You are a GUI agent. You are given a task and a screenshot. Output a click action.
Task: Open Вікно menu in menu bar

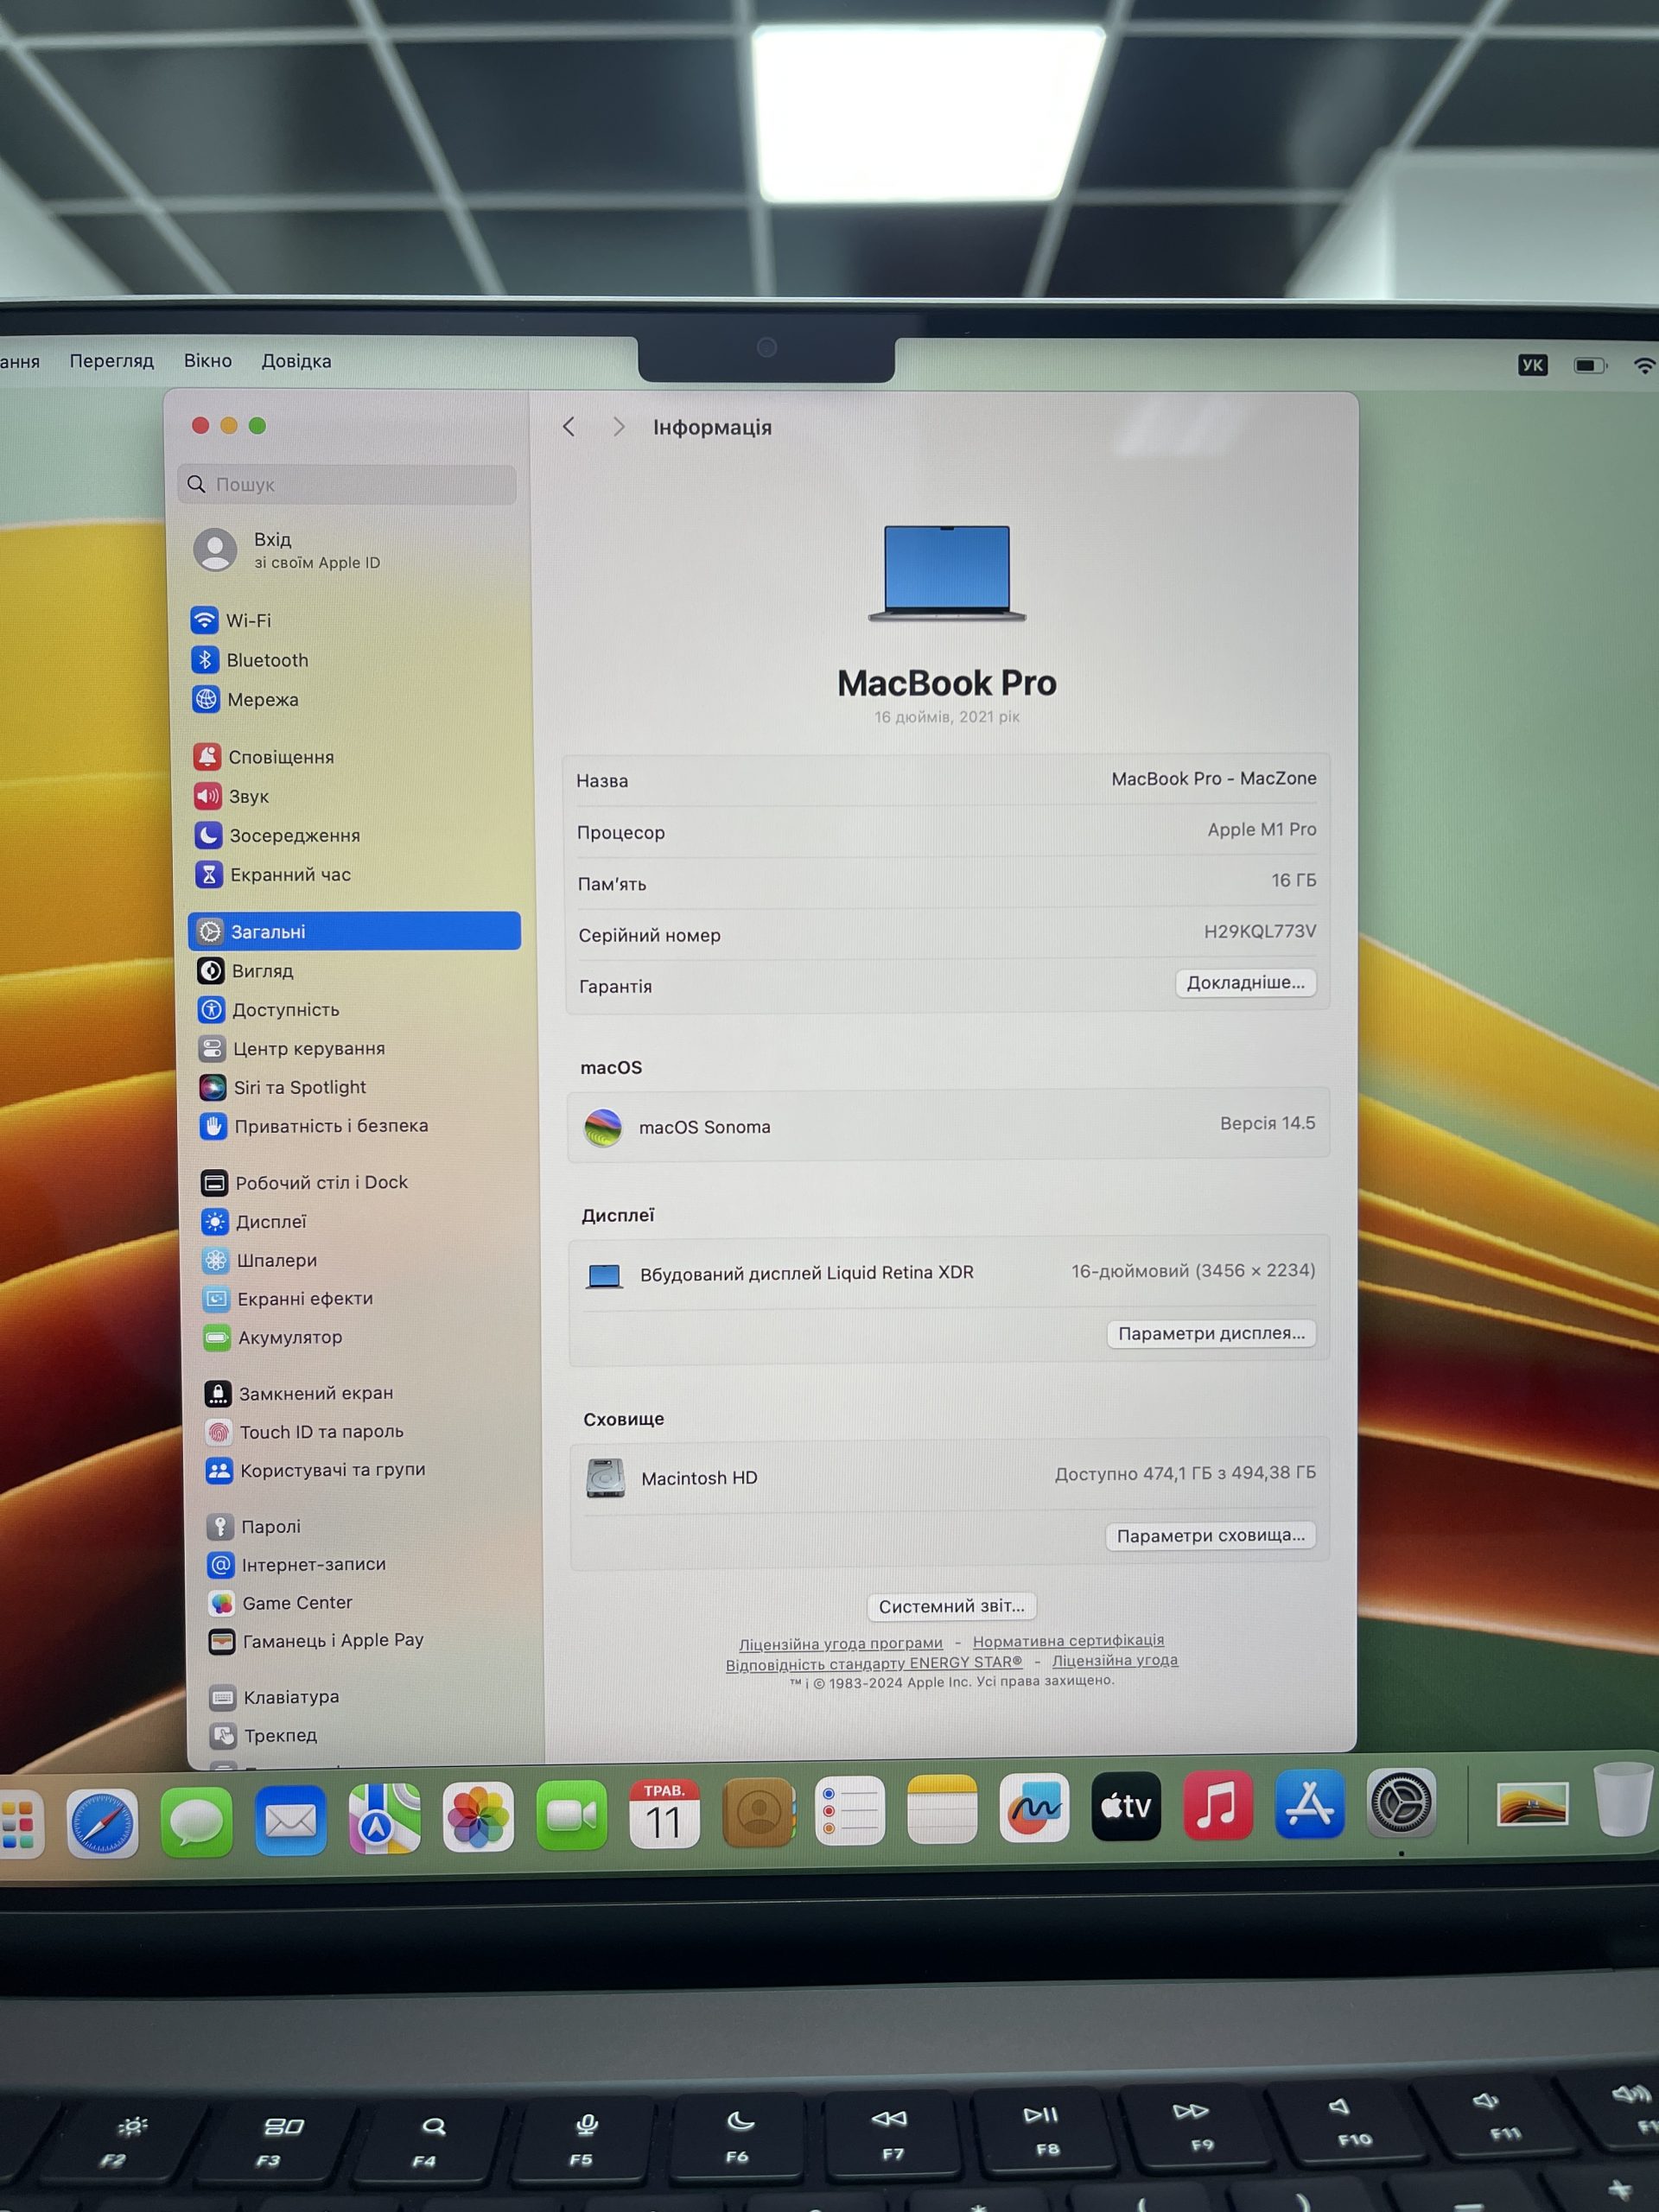tap(208, 361)
